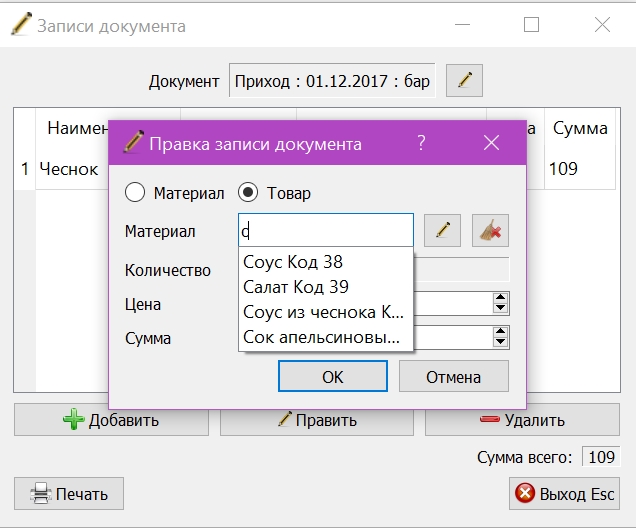Choose Соус из чеснока suggestion
The height and width of the screenshot is (528, 636).
(326, 312)
